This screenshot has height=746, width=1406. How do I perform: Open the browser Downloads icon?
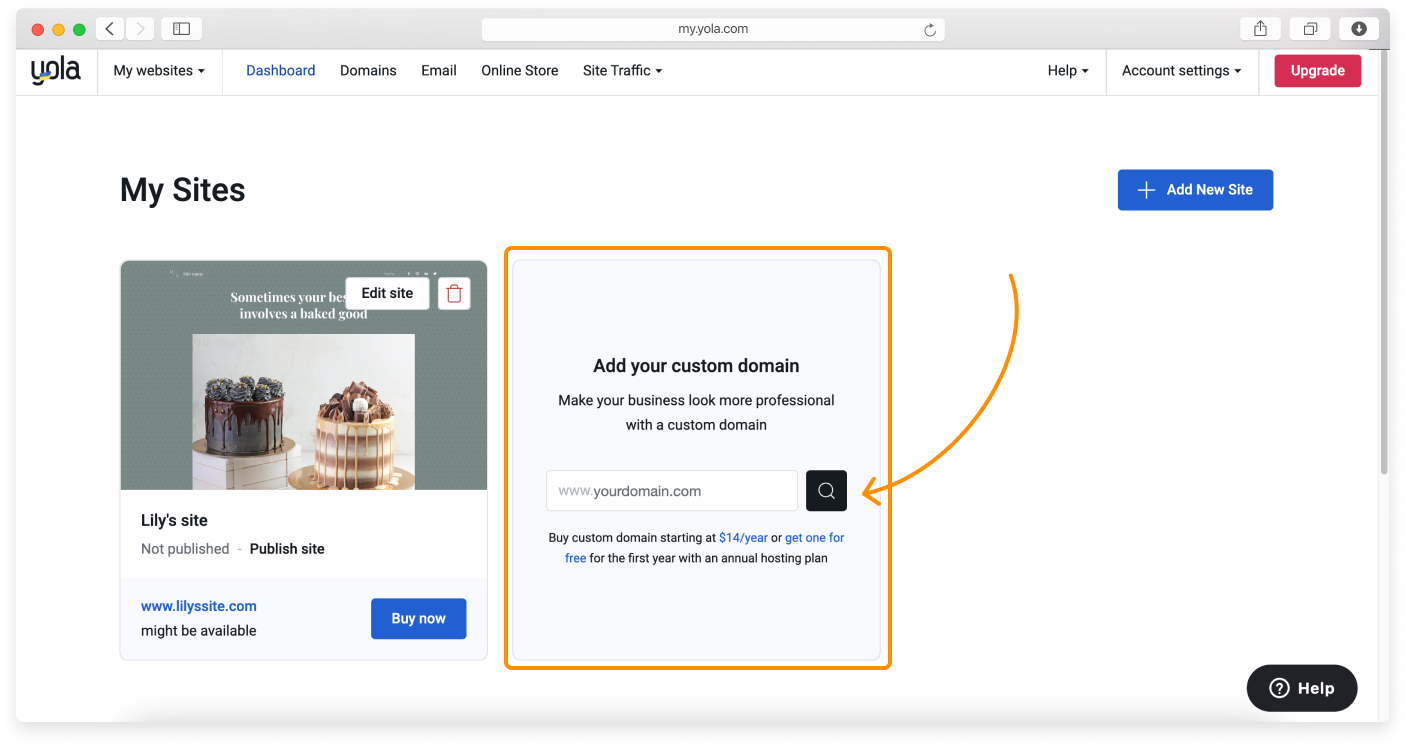coord(1359,28)
